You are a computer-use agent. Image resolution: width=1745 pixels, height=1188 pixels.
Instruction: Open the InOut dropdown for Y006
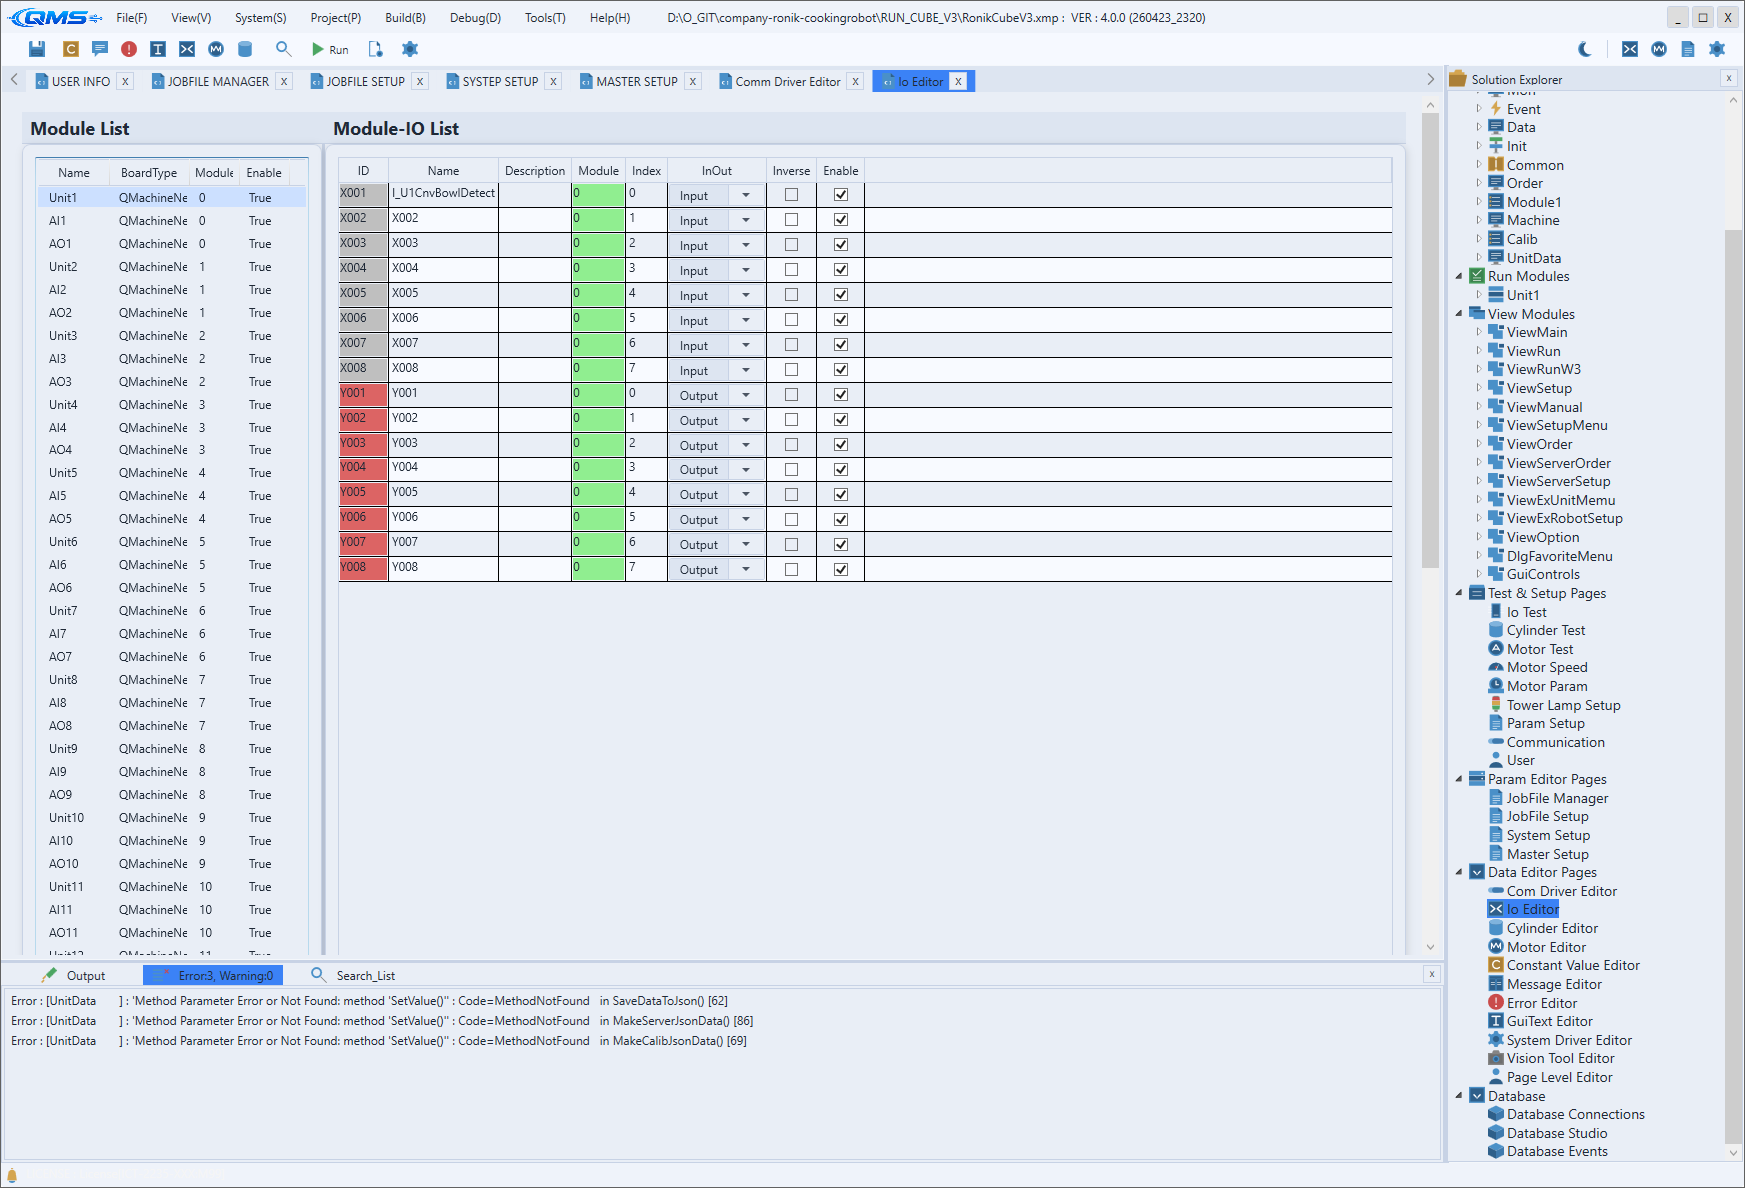(x=746, y=519)
